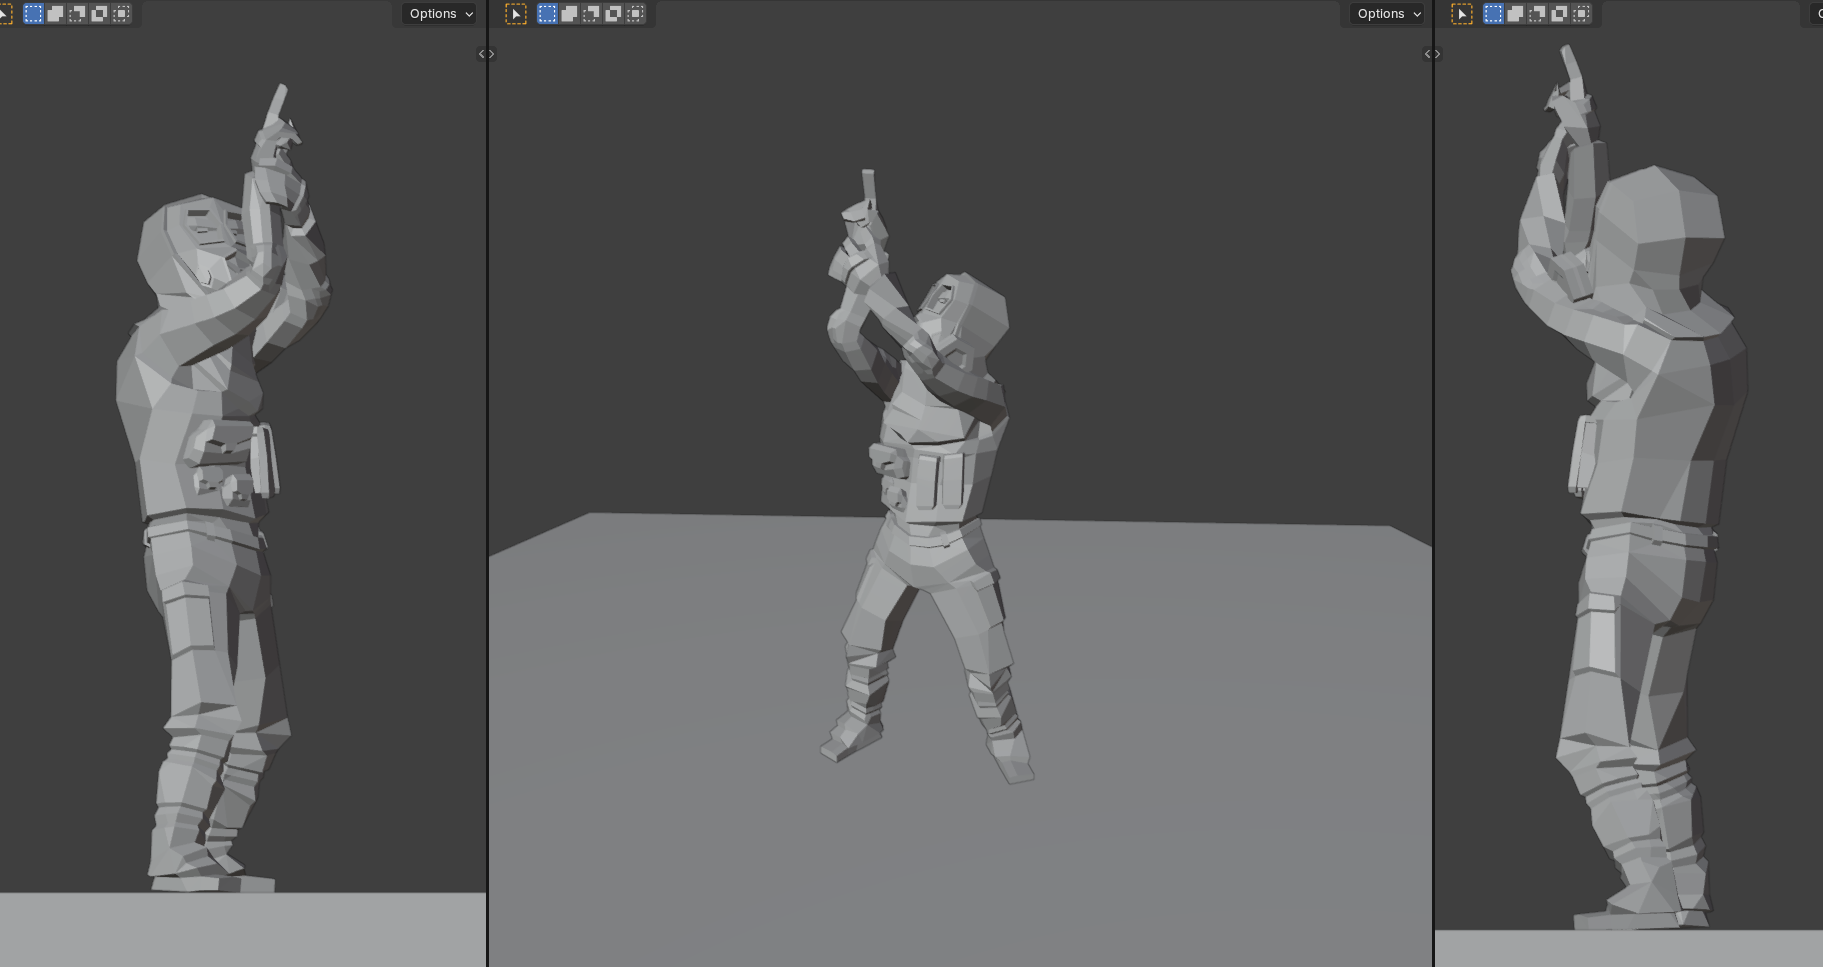Expand the toolbar arrow at middle viewport's left edge
This screenshot has width=1823, height=967.
coord(491,54)
